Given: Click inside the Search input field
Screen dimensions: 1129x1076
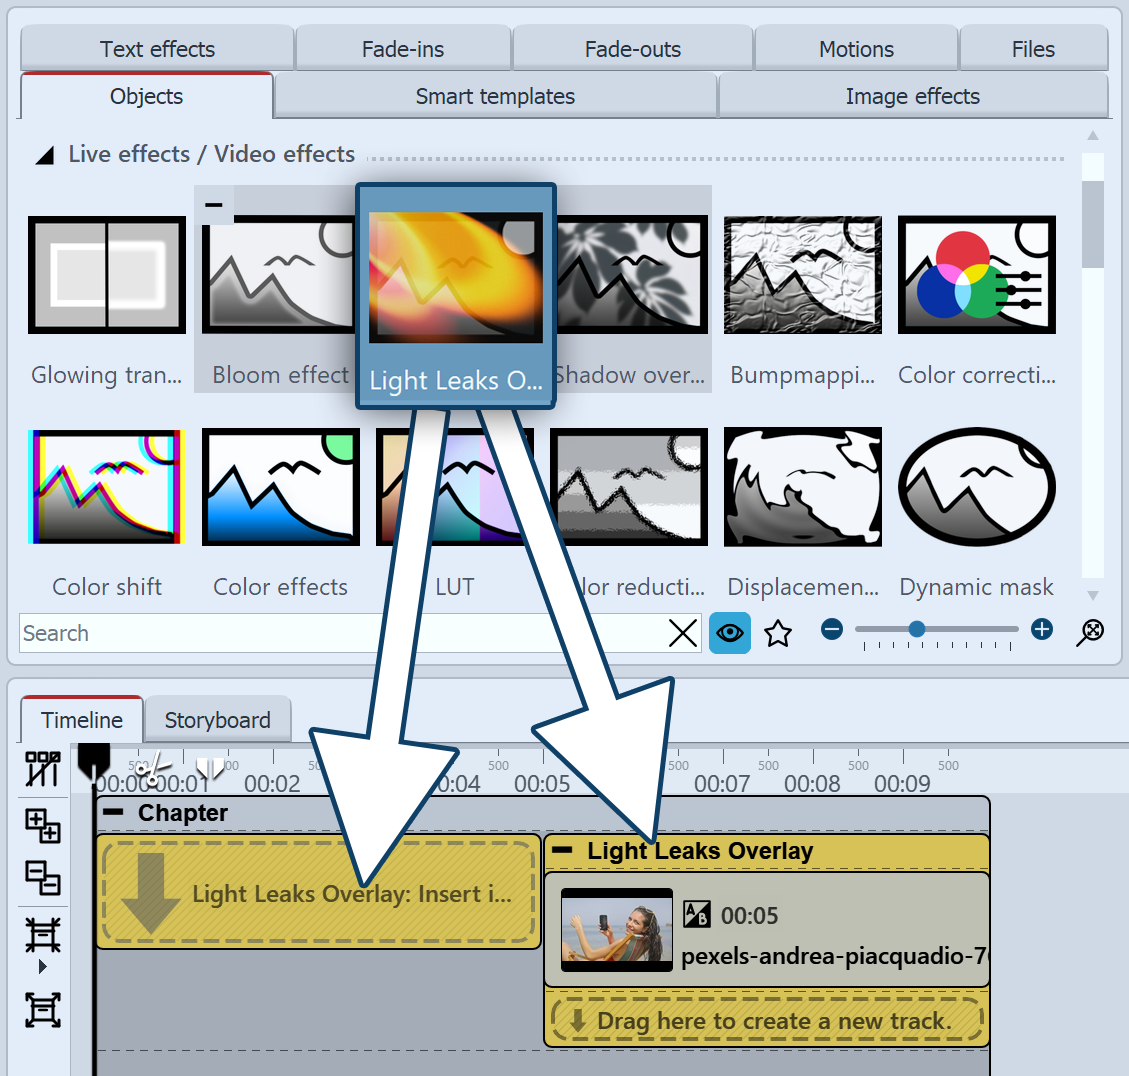Looking at the screenshot, I should [340, 633].
